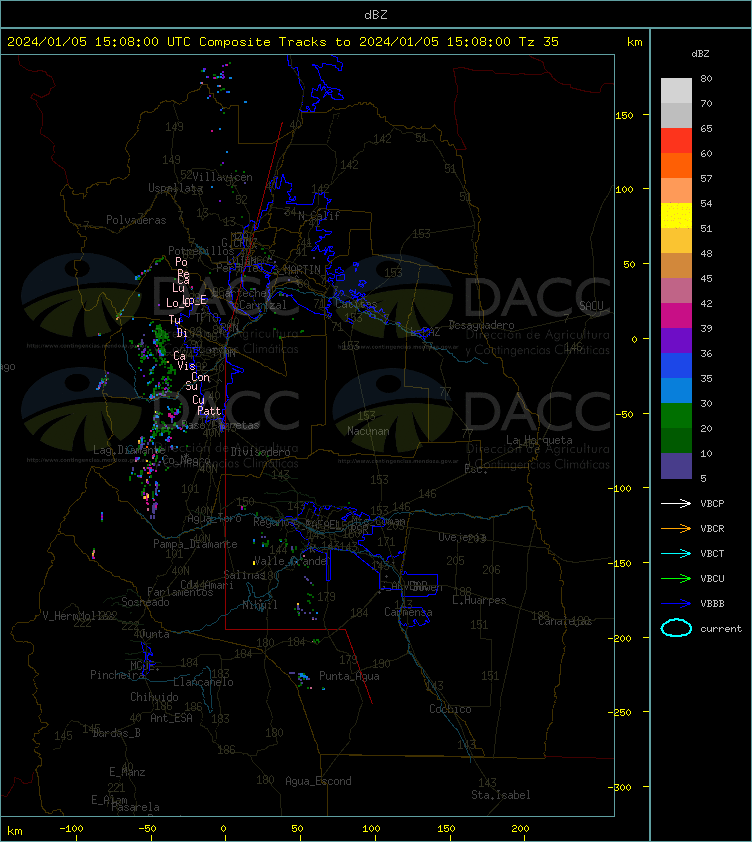Click the 'Agua_Escond' place label

[319, 781]
